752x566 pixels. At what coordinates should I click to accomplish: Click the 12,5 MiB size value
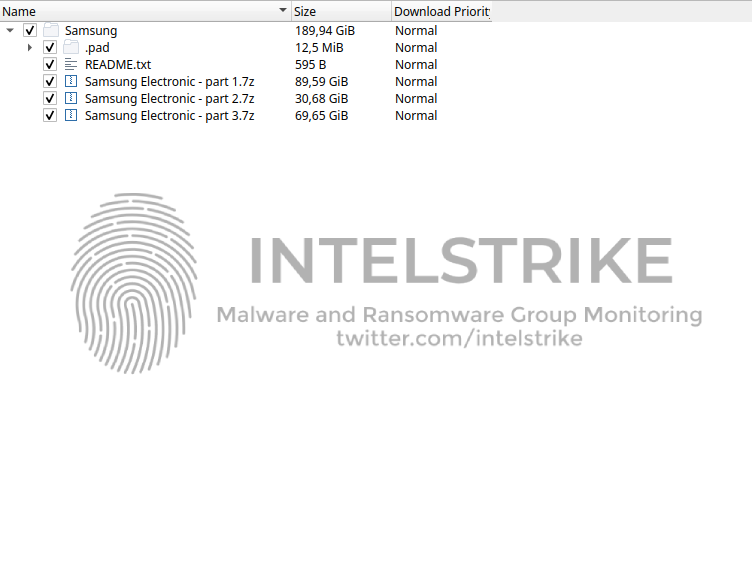[x=319, y=47]
